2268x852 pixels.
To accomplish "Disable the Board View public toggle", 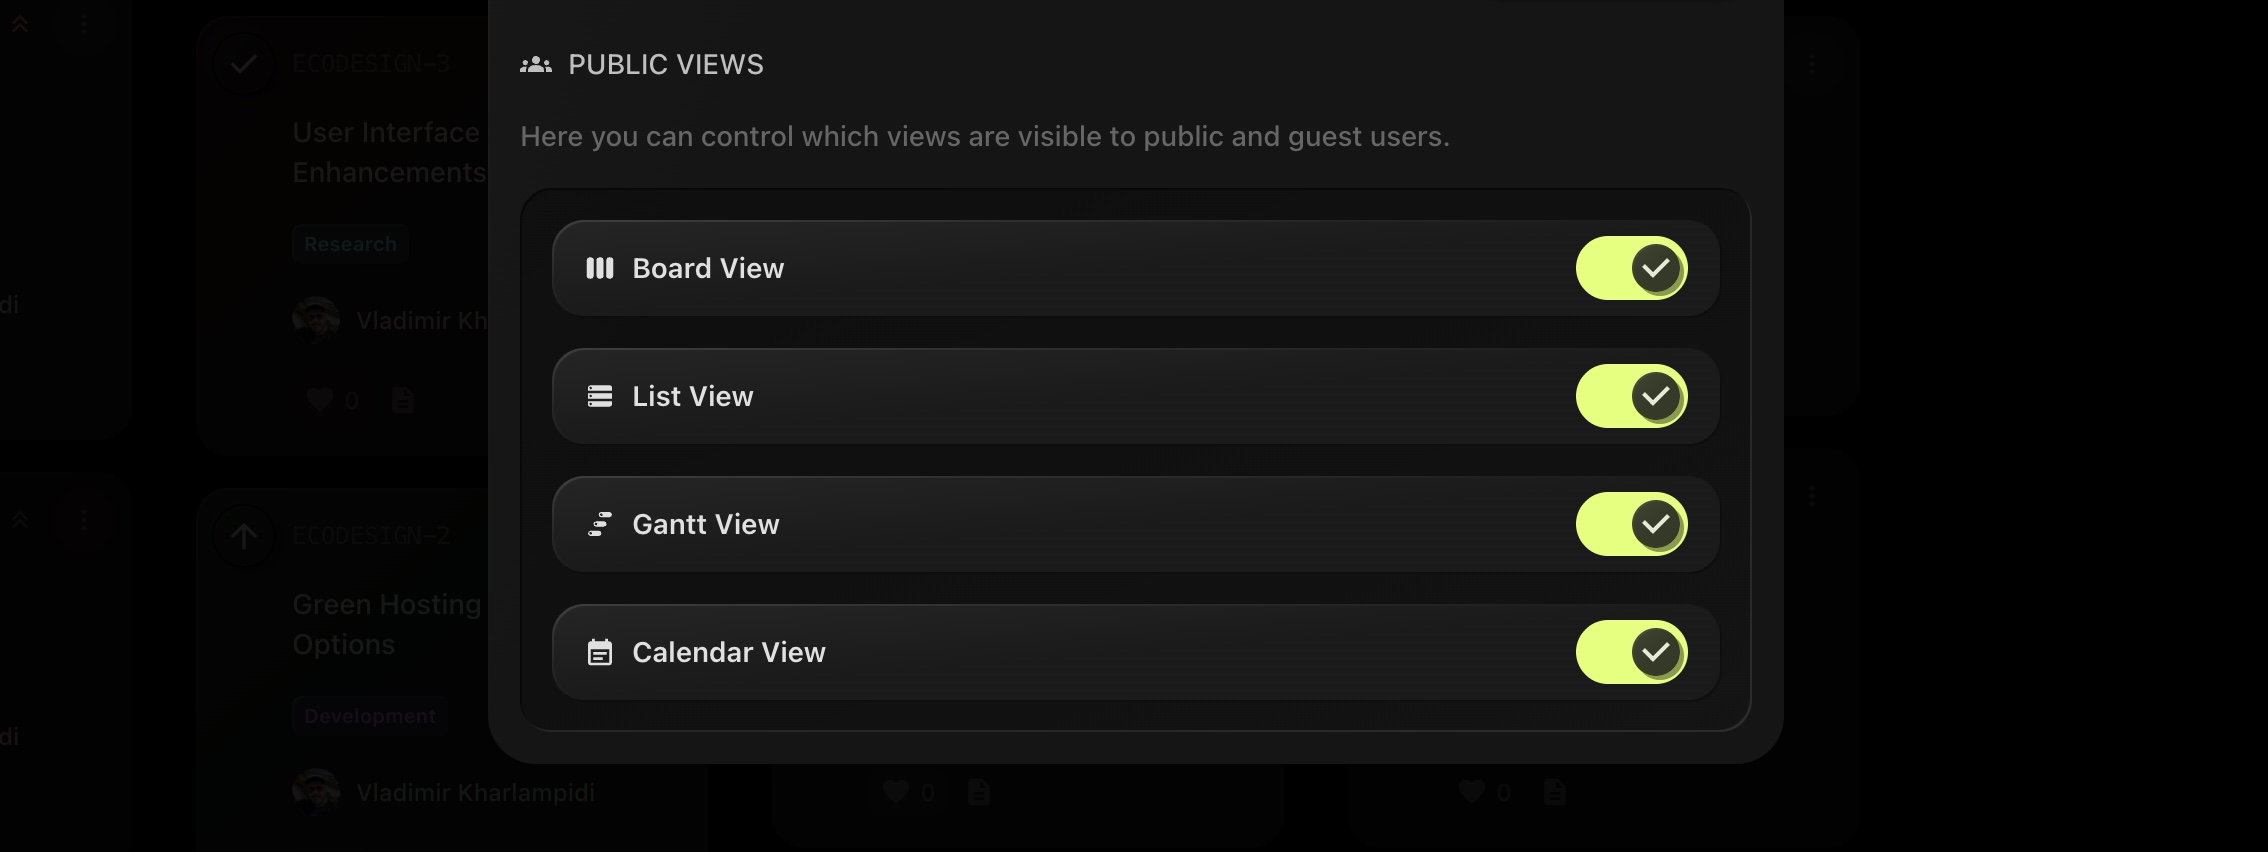I will (x=1631, y=268).
